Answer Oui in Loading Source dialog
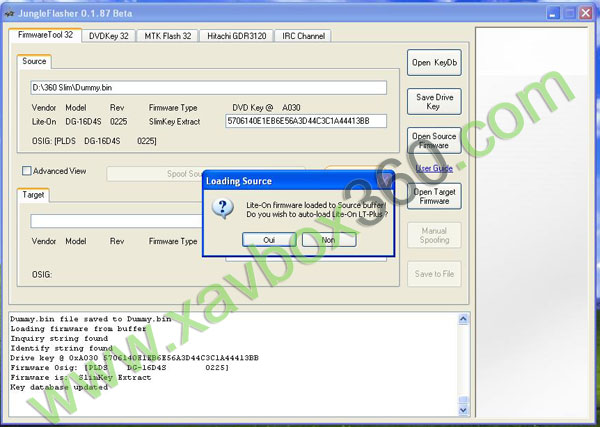 (x=269, y=240)
